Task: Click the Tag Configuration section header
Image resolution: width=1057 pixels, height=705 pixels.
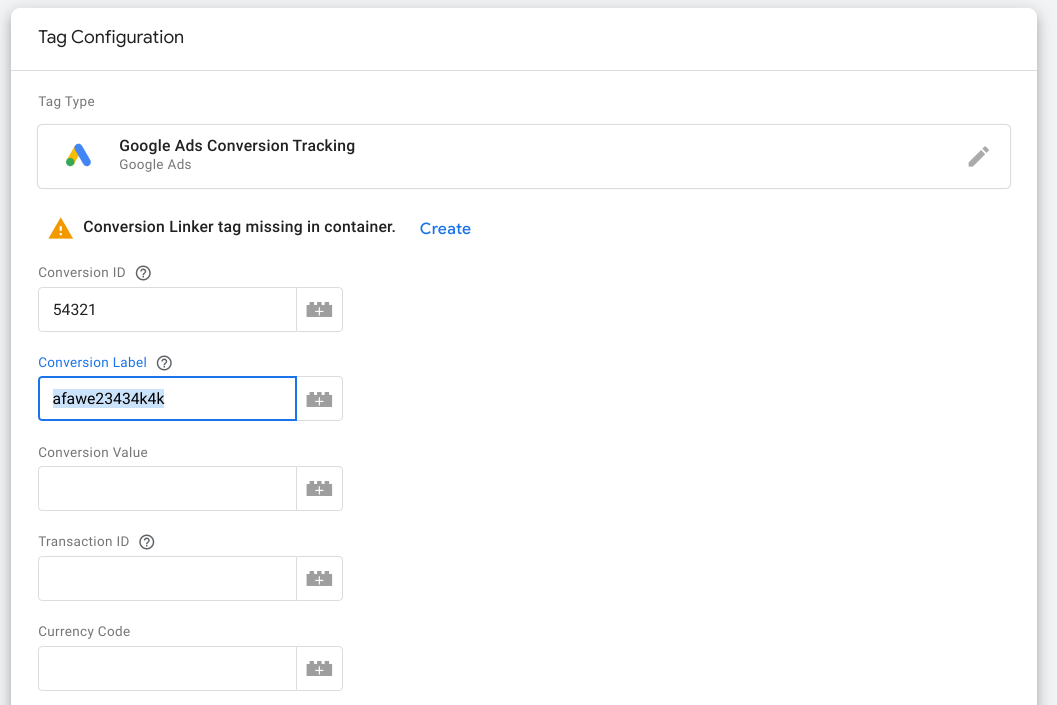Action: (x=111, y=37)
